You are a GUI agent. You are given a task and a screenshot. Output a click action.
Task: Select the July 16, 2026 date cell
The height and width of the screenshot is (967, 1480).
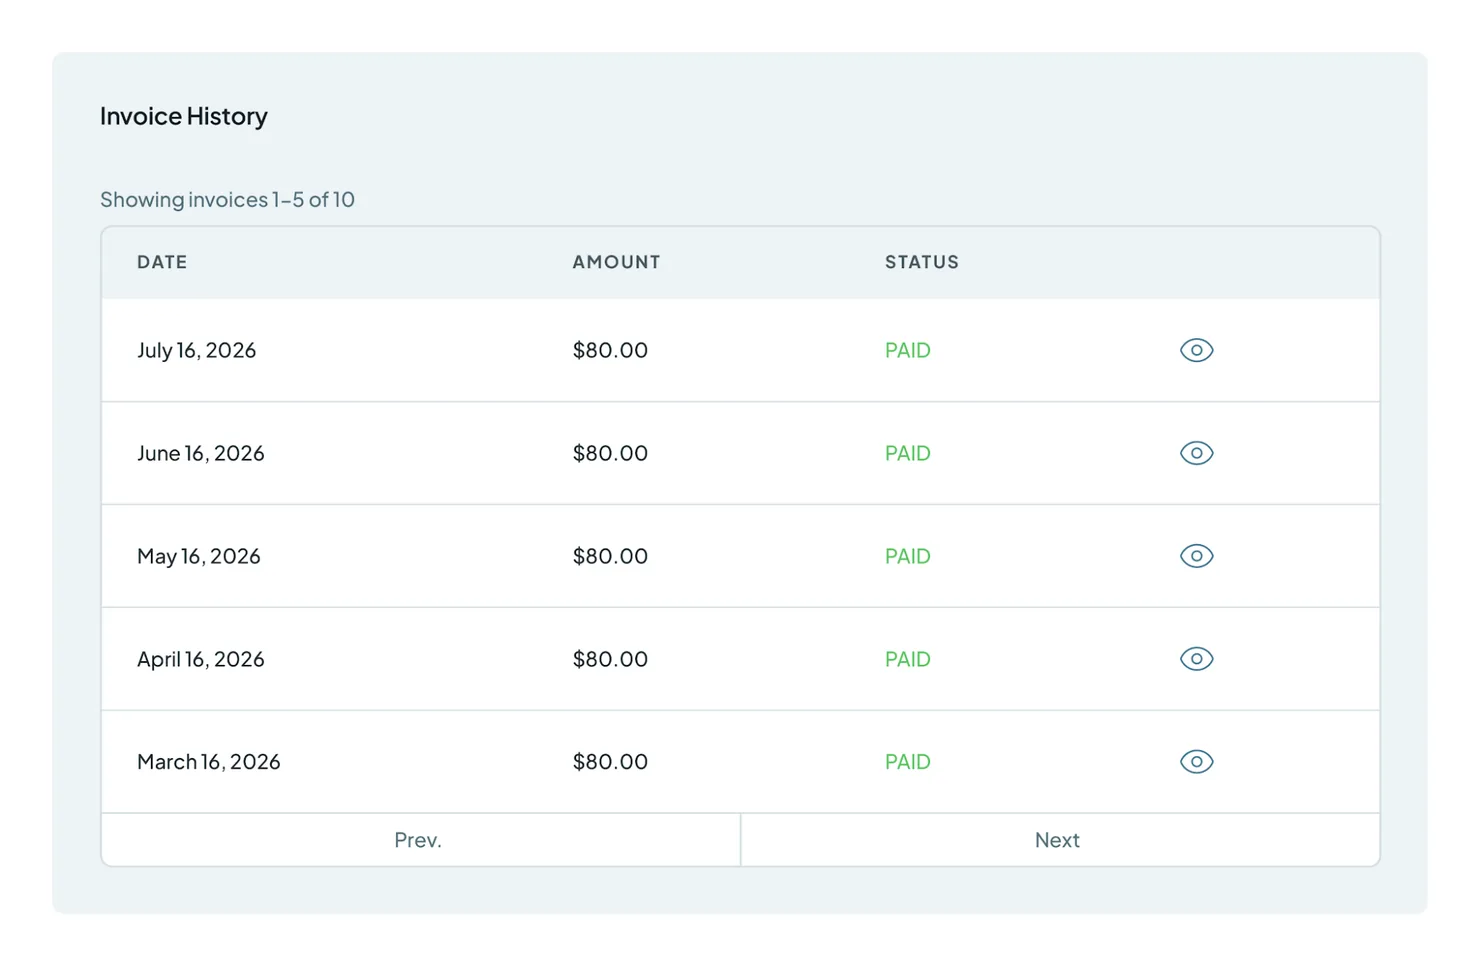196,350
